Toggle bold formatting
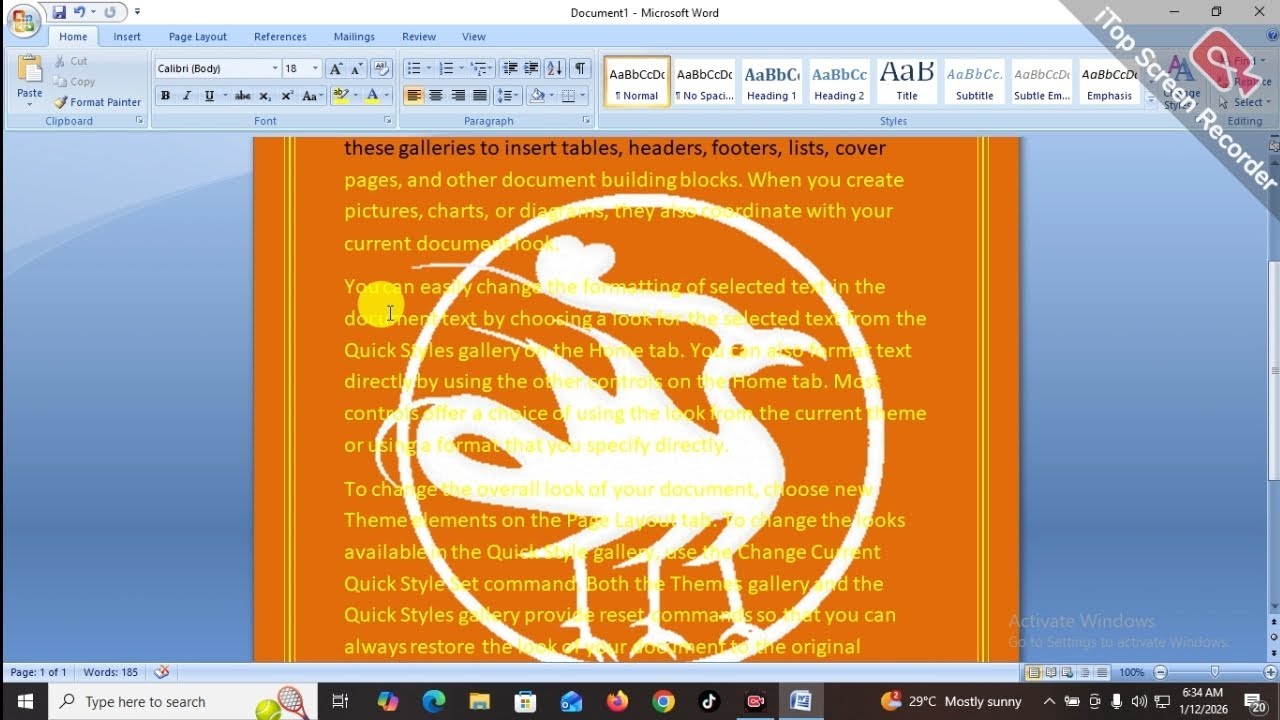This screenshot has height=720, width=1280. (x=165, y=96)
